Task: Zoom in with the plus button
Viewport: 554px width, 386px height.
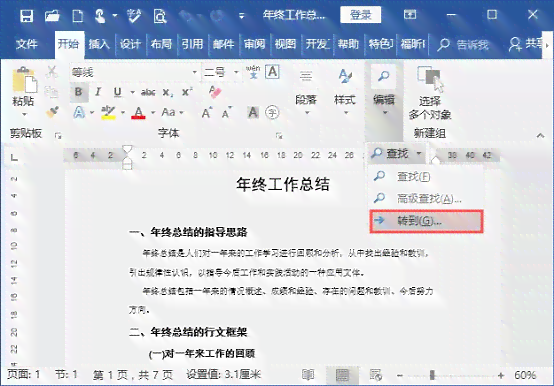Action: pos(501,375)
